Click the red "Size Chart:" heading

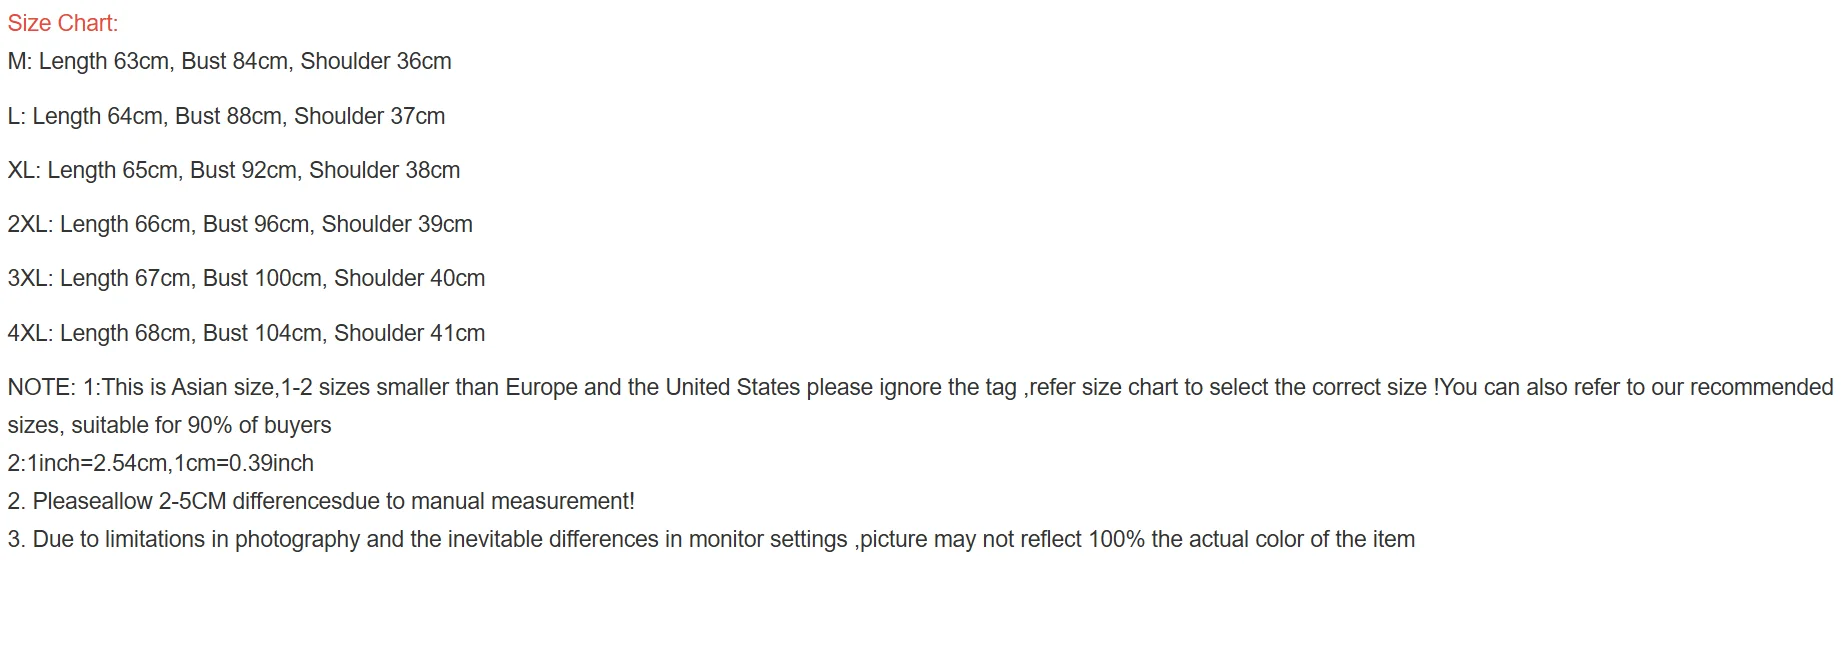pos(62,23)
